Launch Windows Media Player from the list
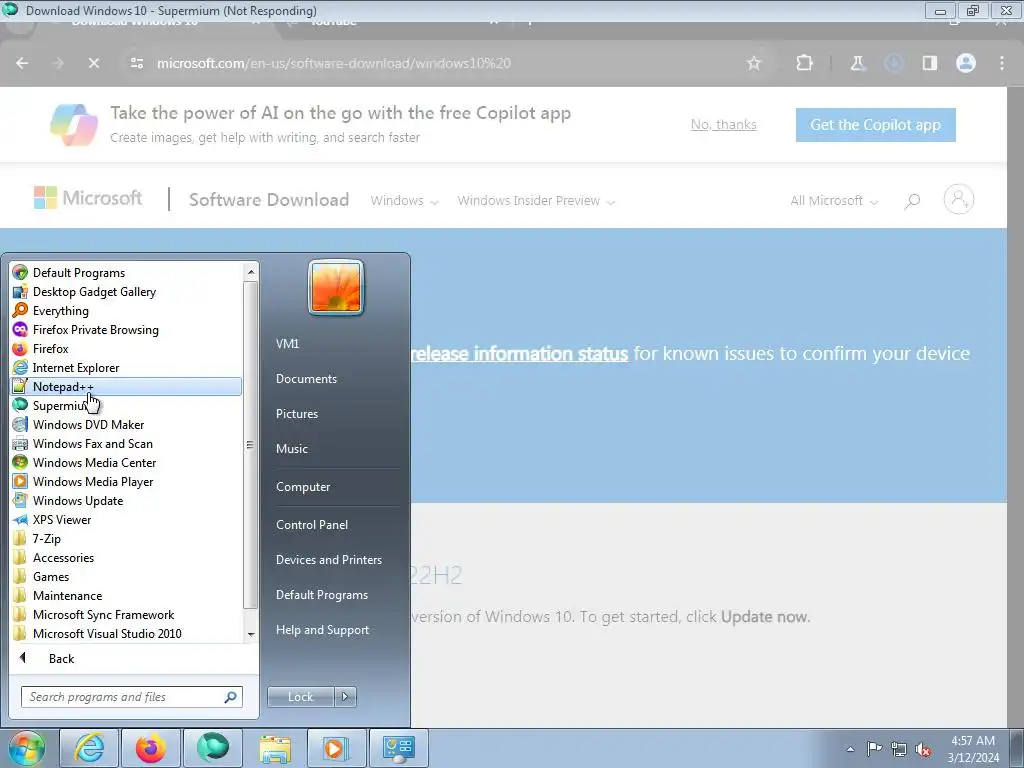1024x768 pixels. 127,481
